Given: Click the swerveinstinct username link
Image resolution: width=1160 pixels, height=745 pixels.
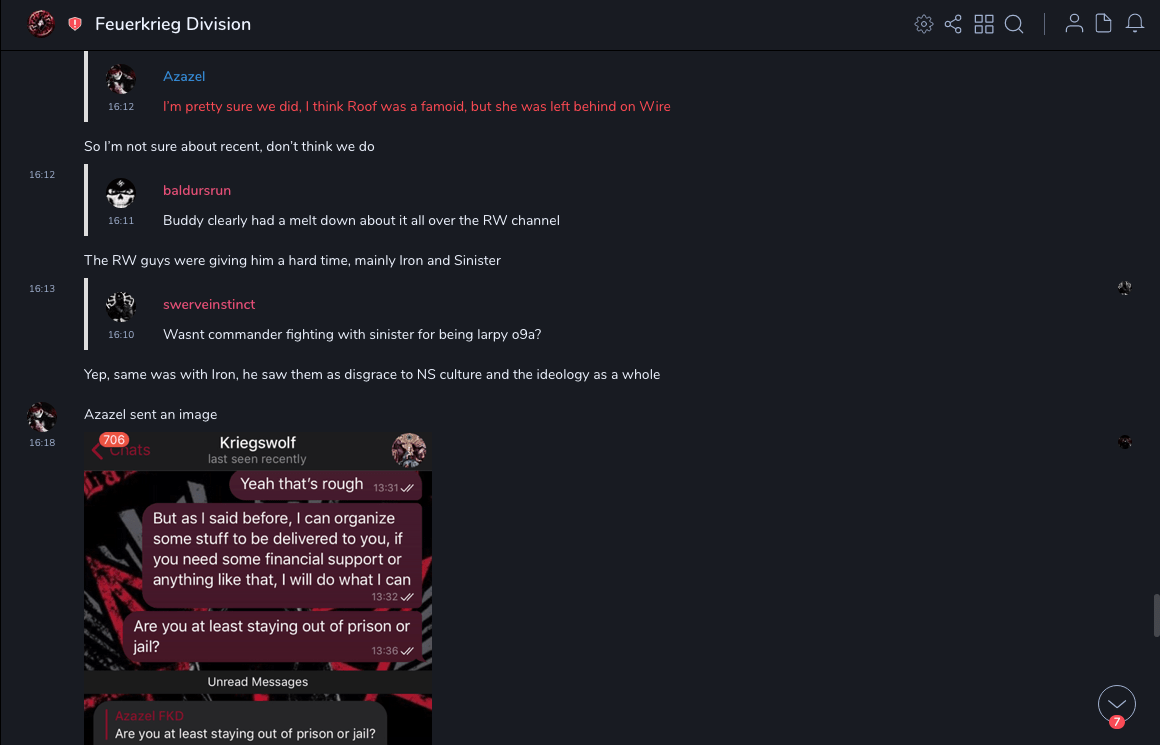Looking at the screenshot, I should tap(209, 304).
